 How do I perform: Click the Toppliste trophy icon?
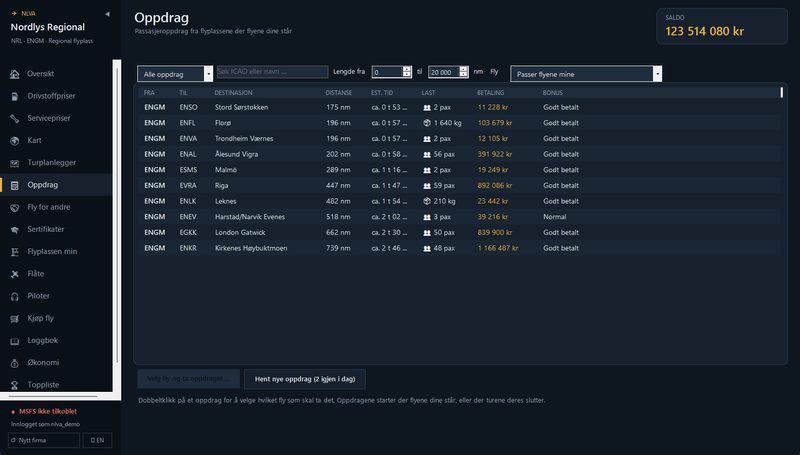coord(15,385)
